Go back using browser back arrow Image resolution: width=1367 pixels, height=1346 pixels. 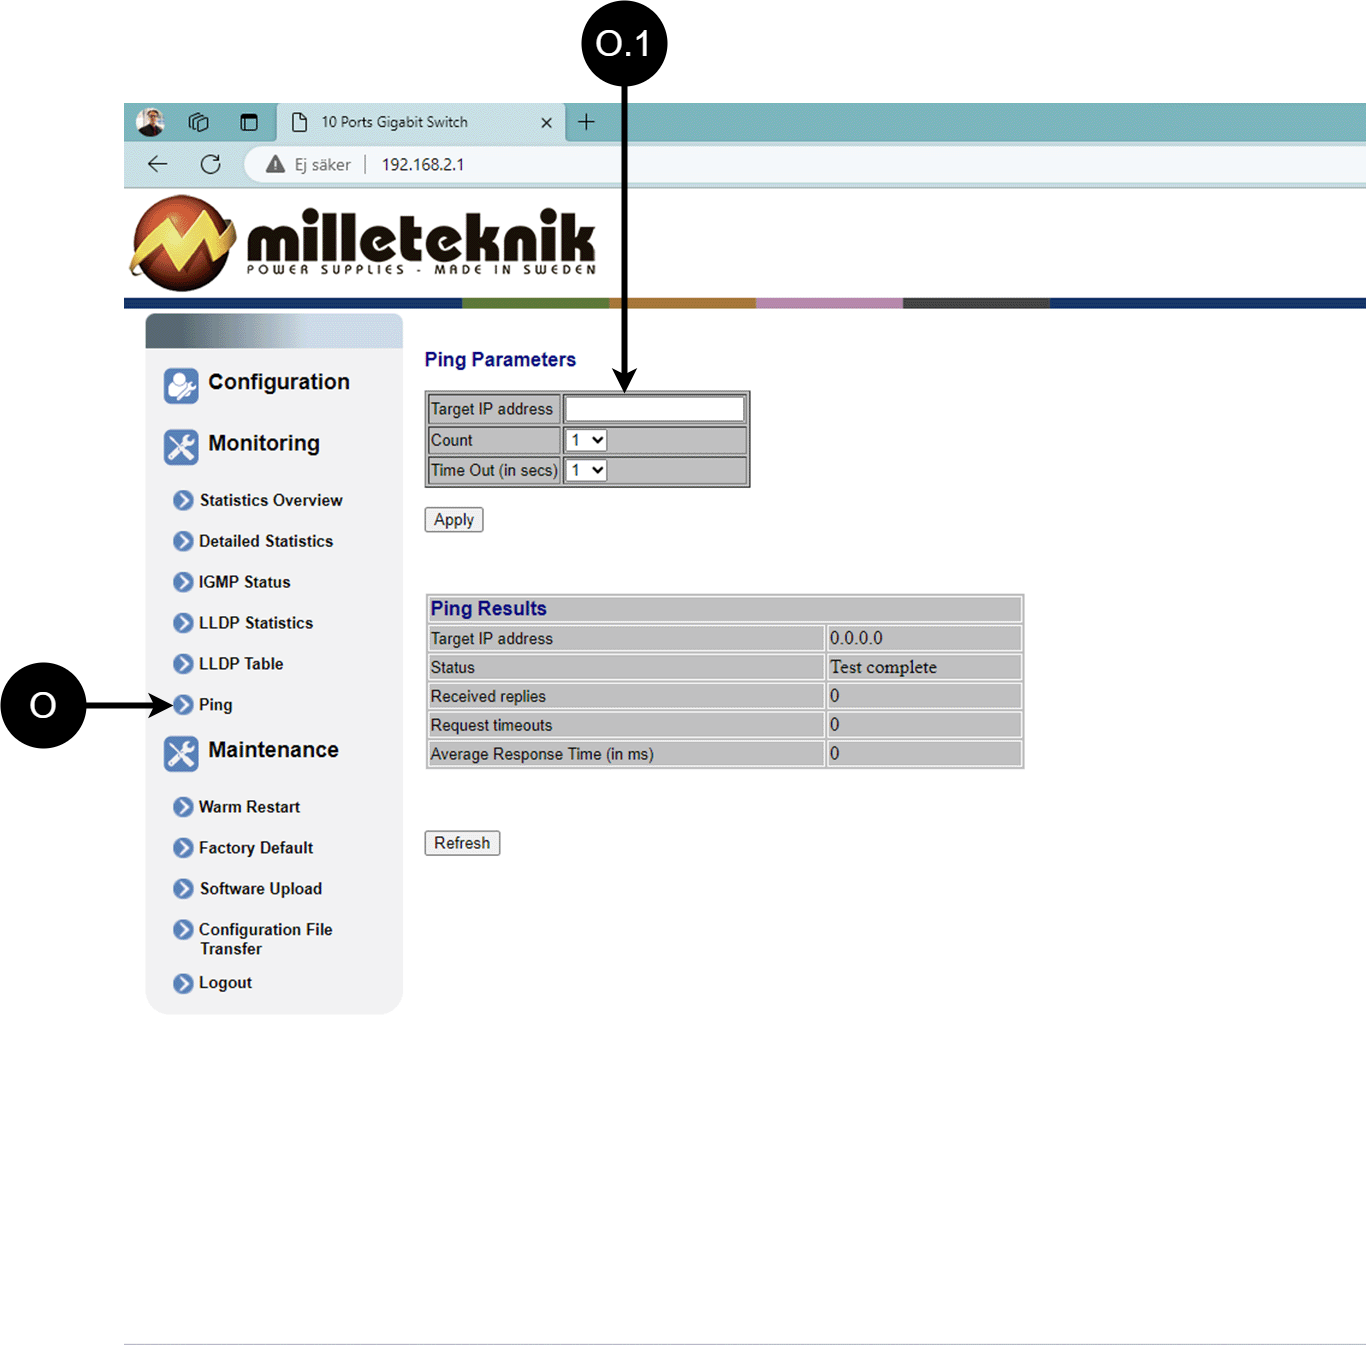[157, 164]
